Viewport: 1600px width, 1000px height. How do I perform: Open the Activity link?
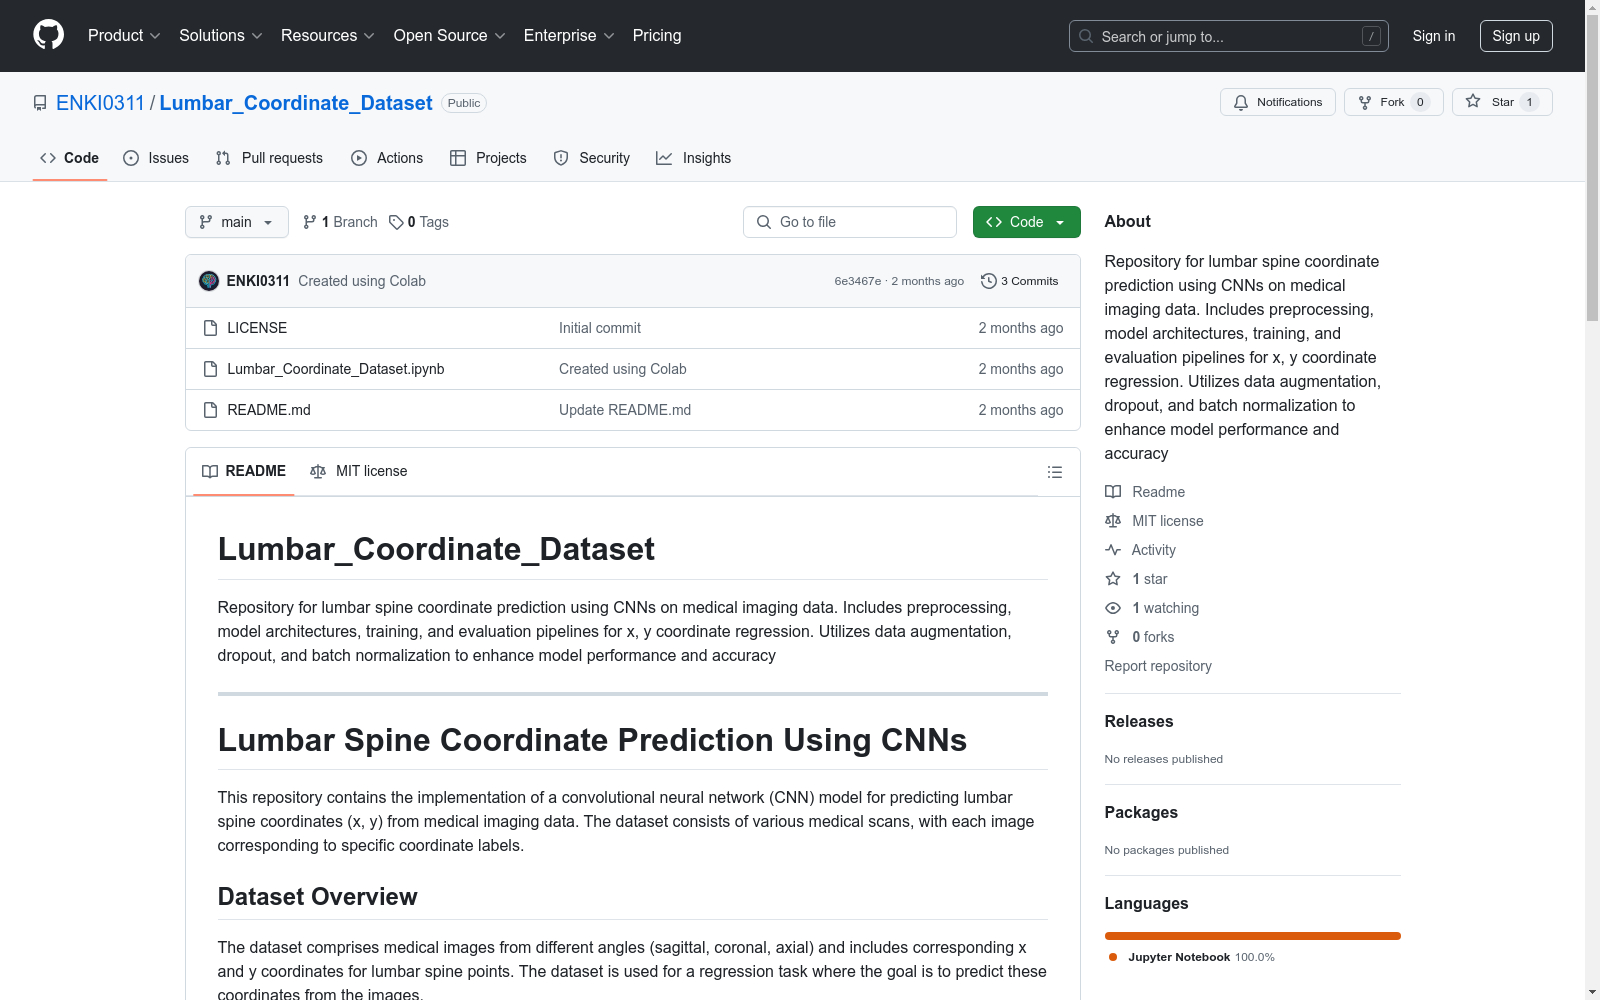tap(1140, 550)
